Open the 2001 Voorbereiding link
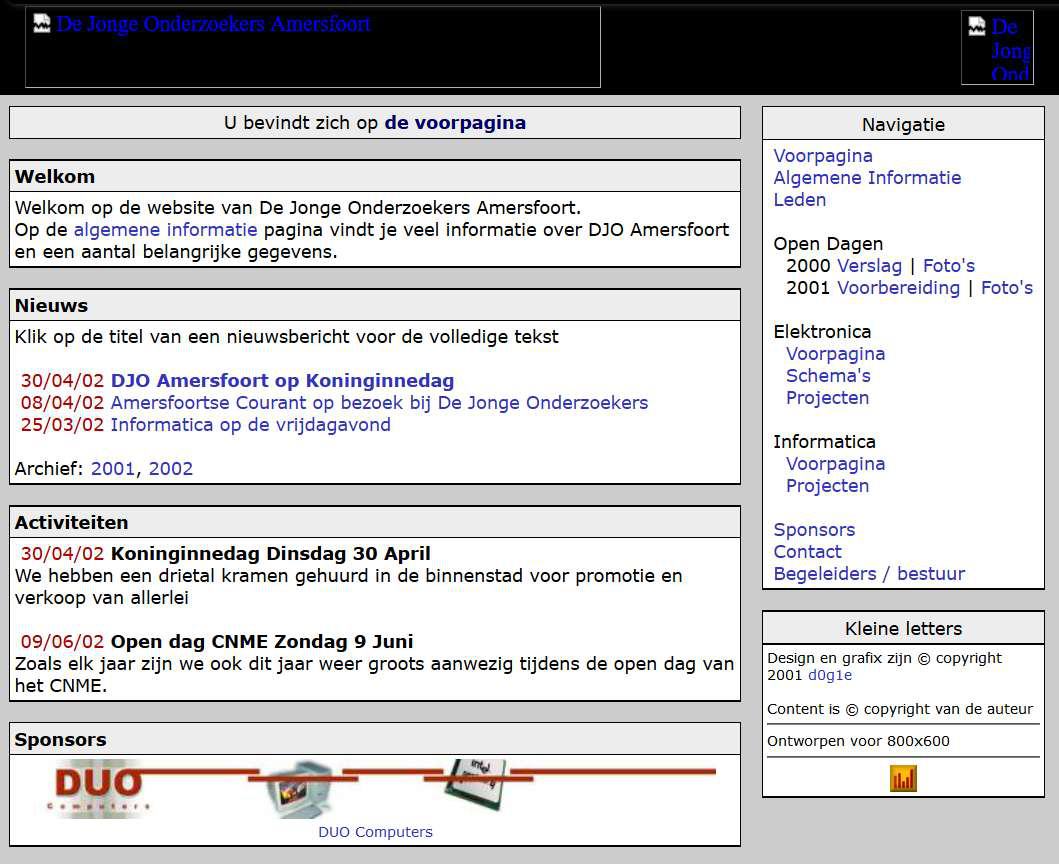Screen dimensions: 1059x864 tap(898, 288)
